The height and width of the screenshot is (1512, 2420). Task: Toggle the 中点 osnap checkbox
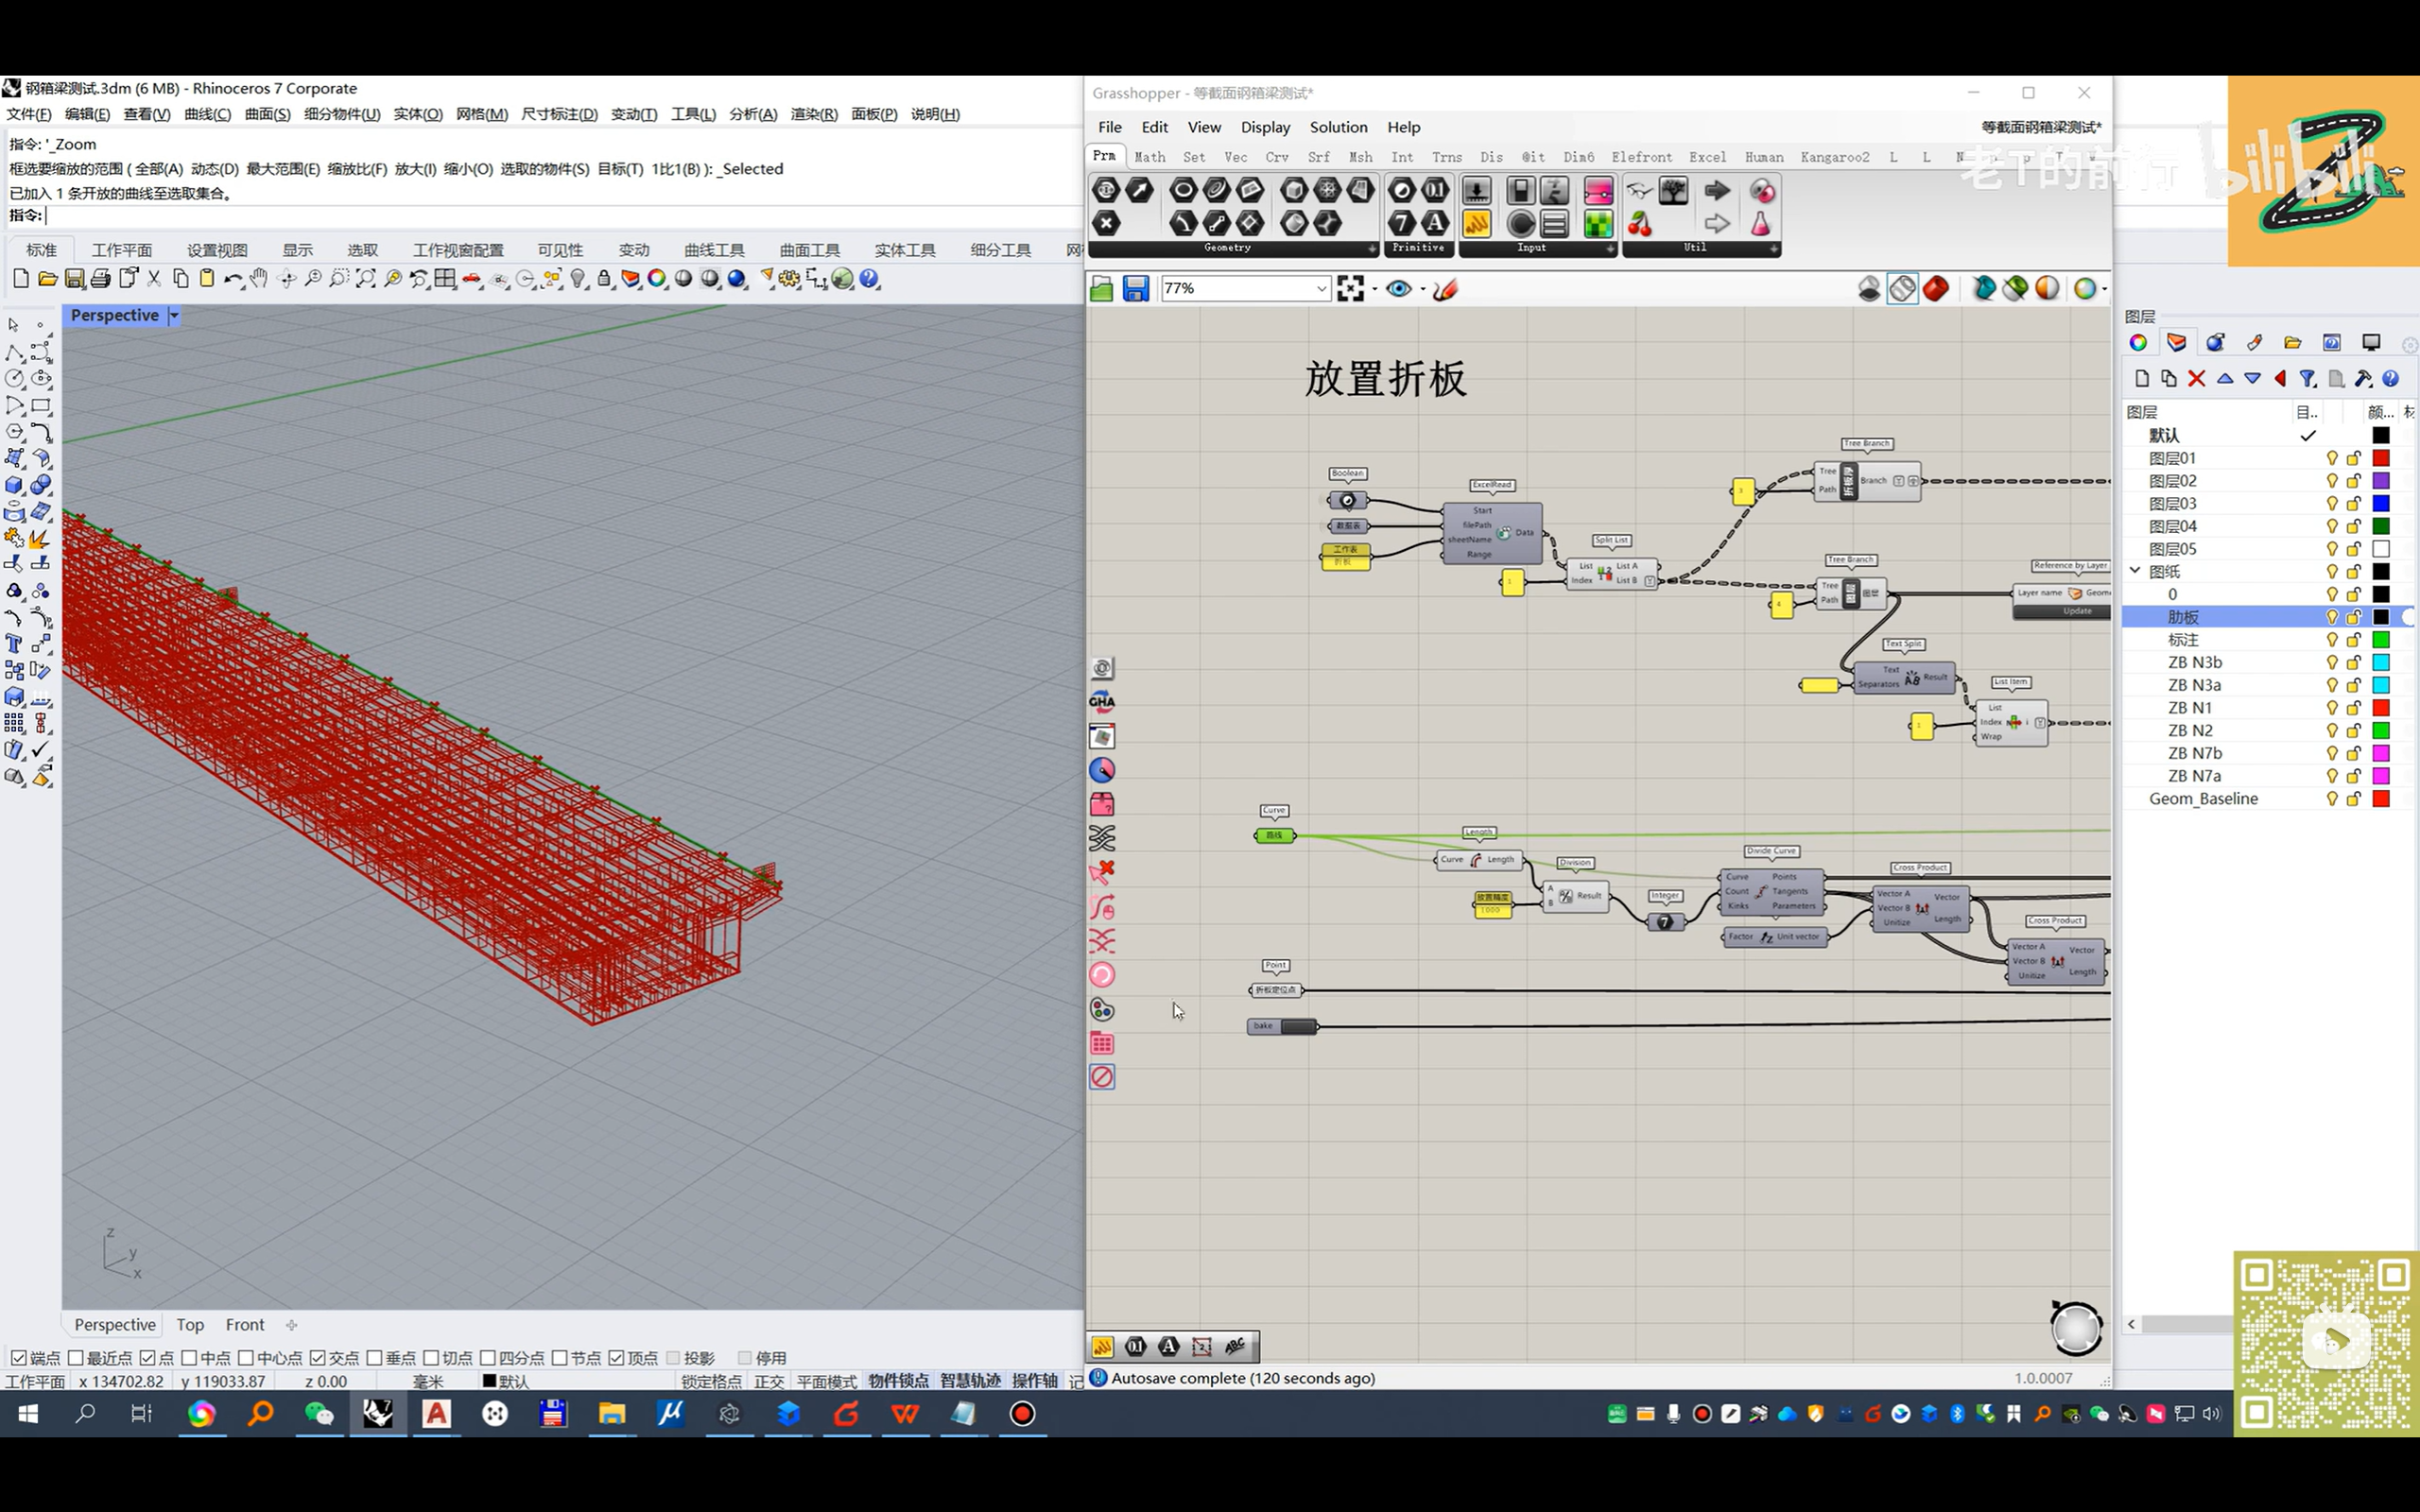tap(189, 1357)
